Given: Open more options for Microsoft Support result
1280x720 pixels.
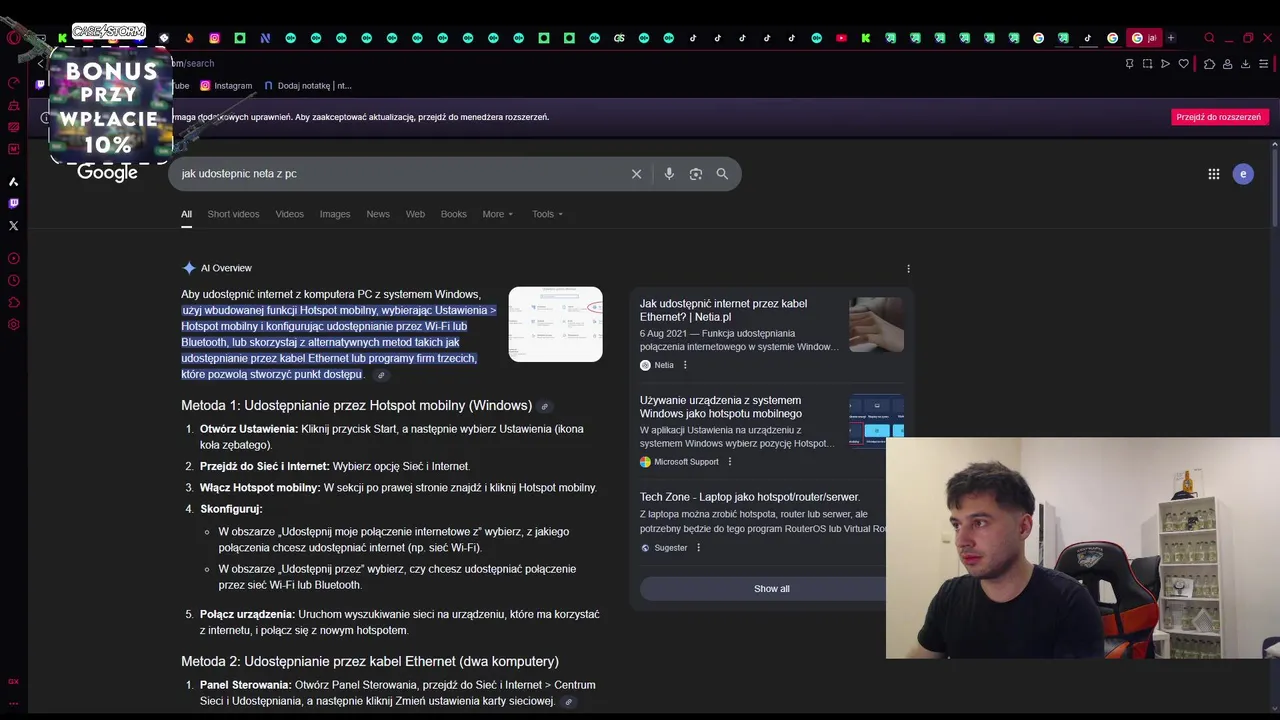Looking at the screenshot, I should point(730,462).
